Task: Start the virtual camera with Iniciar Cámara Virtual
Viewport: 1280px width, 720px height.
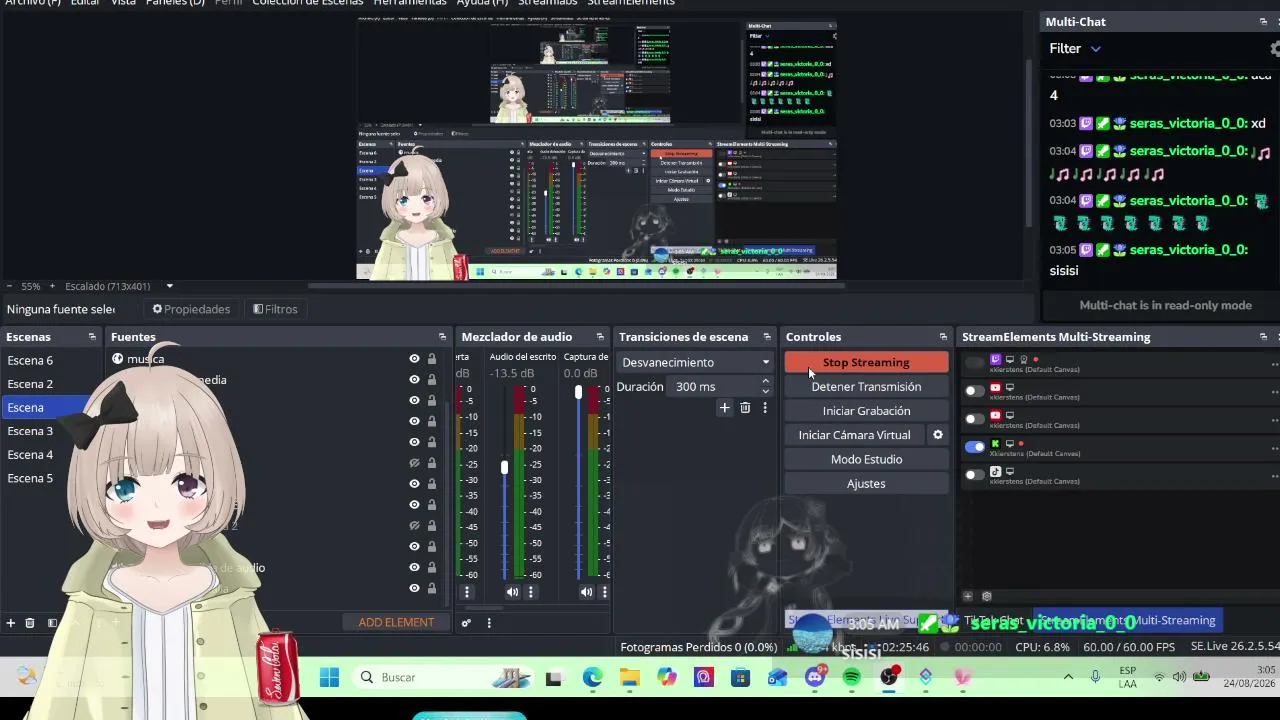Action: point(855,435)
